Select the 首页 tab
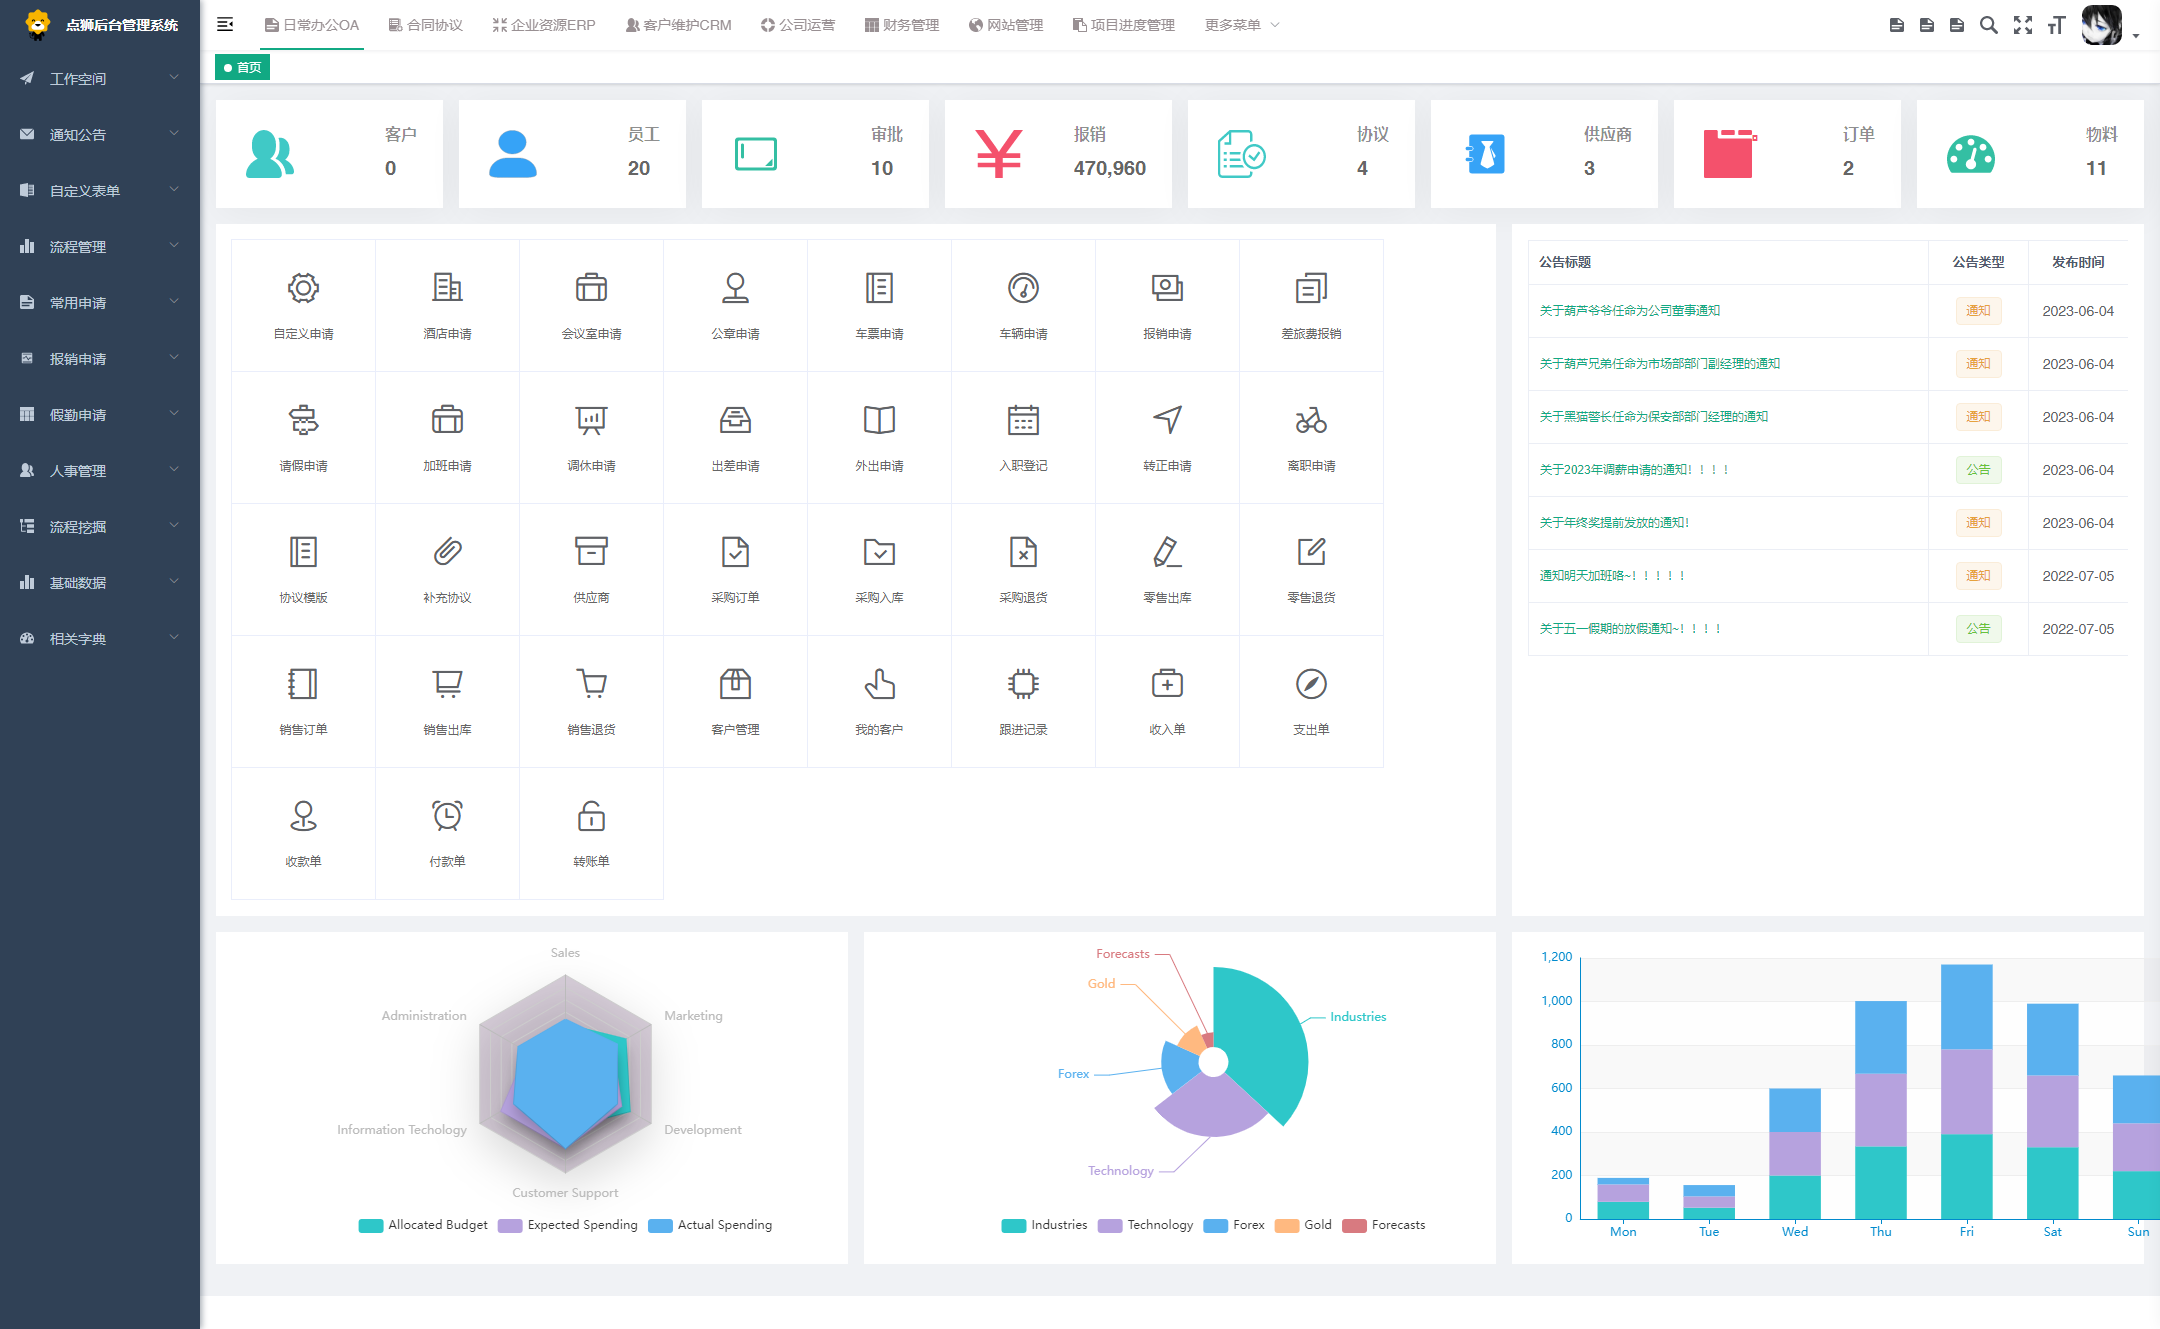The width and height of the screenshot is (2160, 1329). pyautogui.click(x=243, y=67)
